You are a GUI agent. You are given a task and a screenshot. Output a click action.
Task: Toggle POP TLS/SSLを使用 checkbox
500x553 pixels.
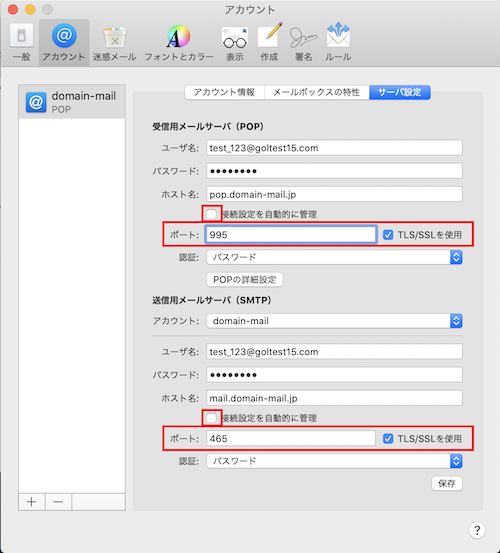click(x=388, y=235)
